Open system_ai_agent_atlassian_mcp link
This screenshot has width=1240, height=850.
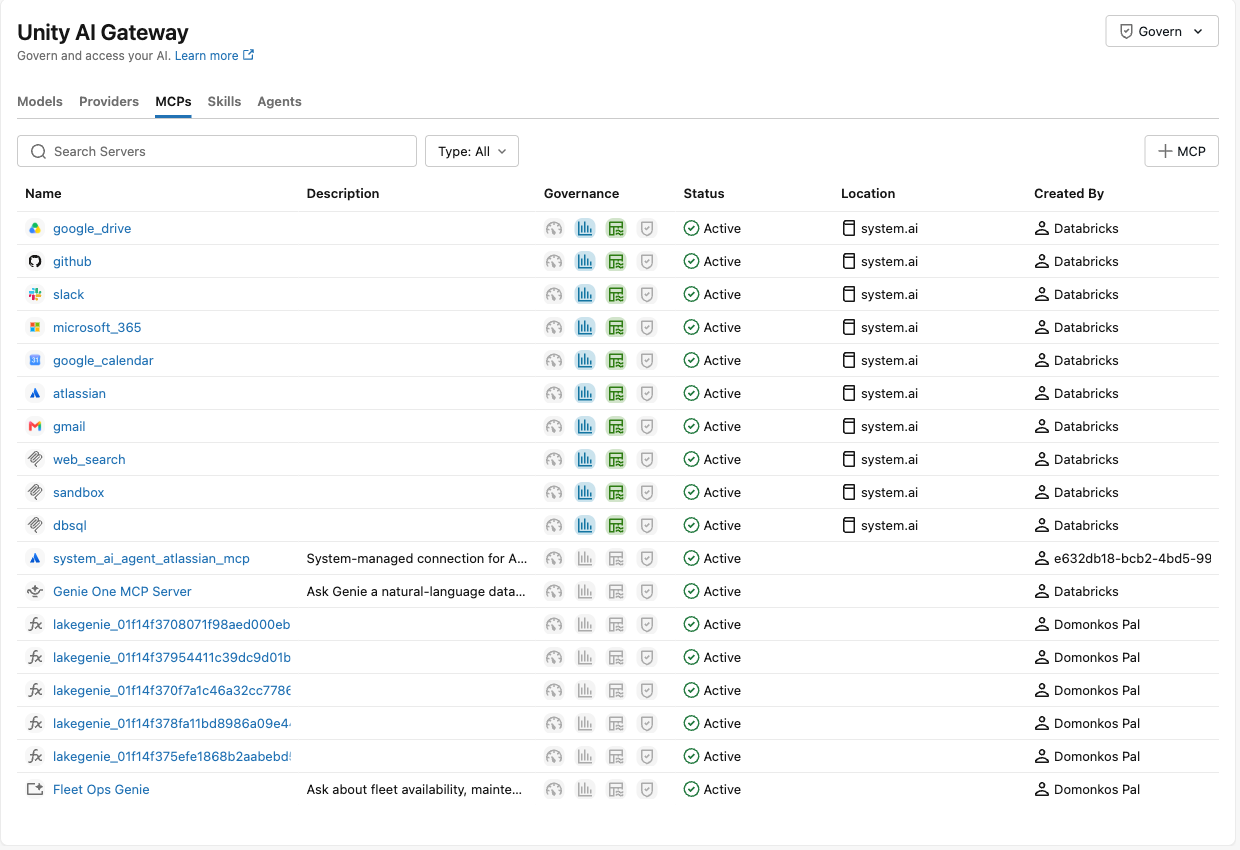tap(151, 558)
